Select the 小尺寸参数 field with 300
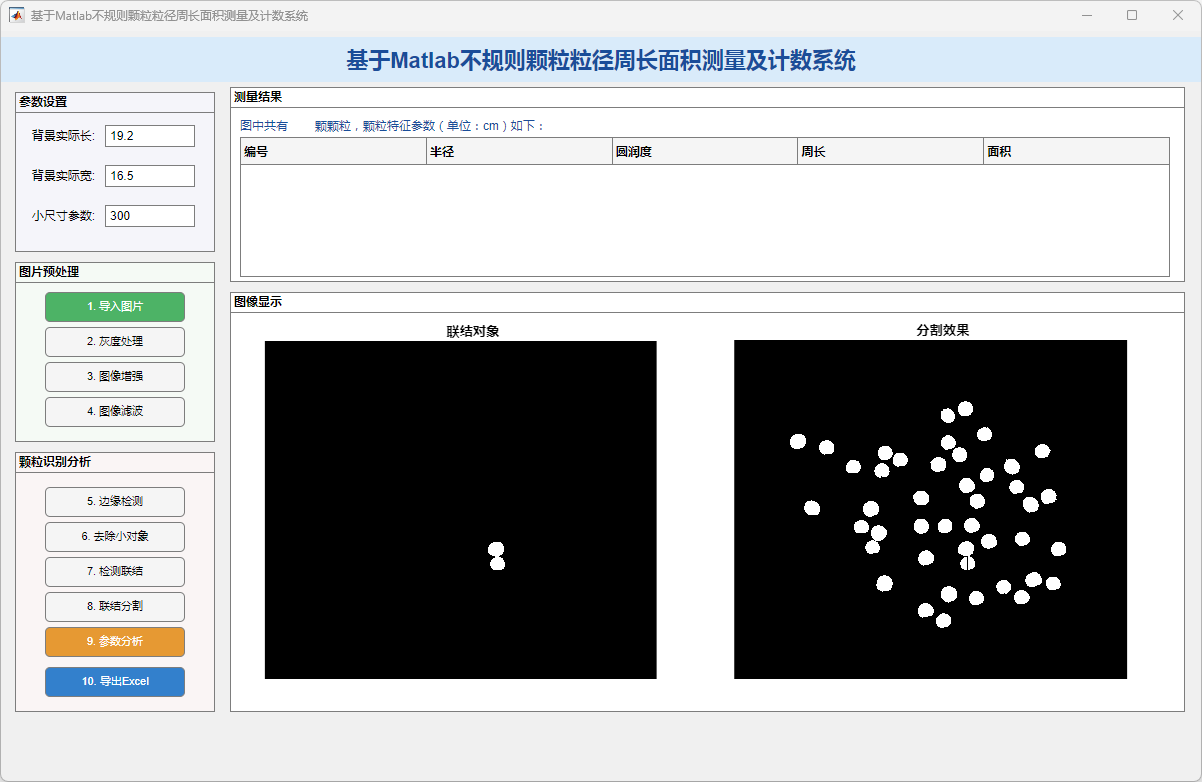This screenshot has width=1202, height=782. coord(149,216)
